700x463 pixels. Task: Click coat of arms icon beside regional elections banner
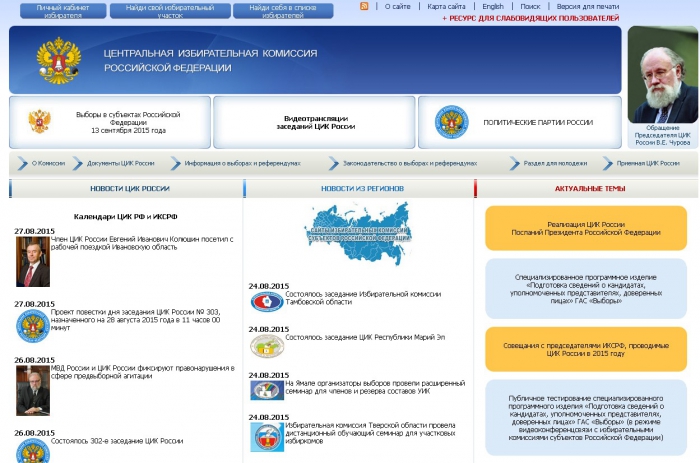click(39, 121)
